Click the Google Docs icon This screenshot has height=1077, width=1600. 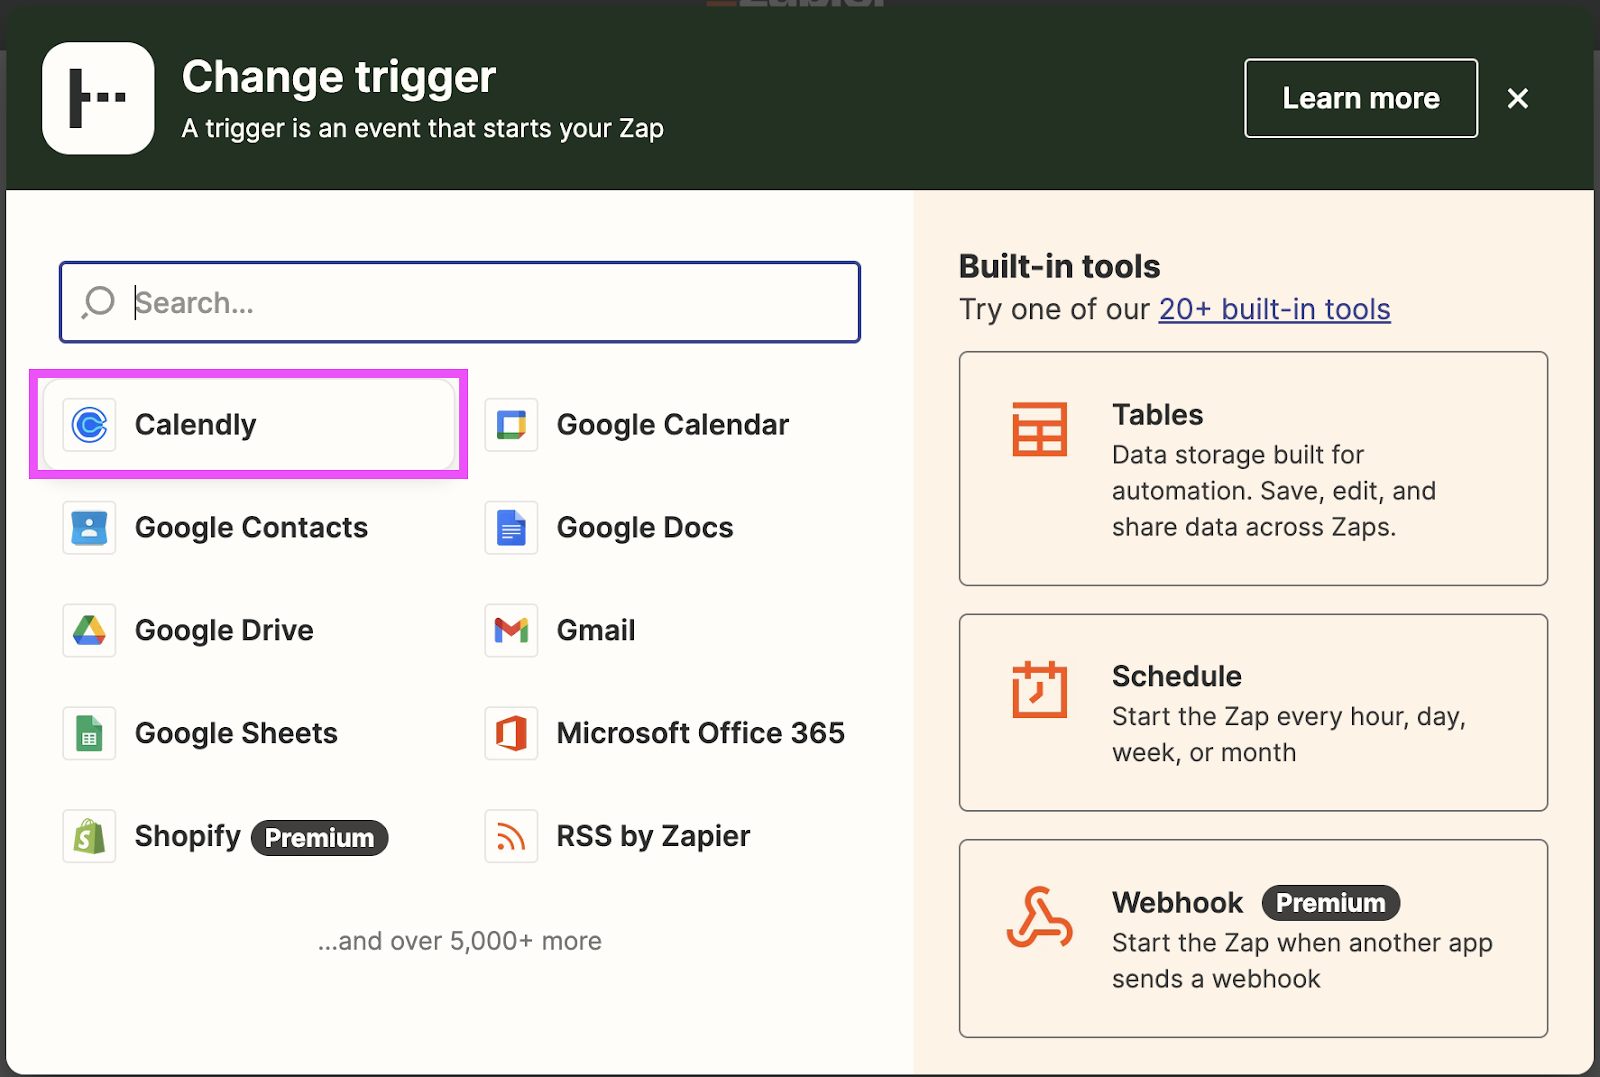[x=511, y=528]
